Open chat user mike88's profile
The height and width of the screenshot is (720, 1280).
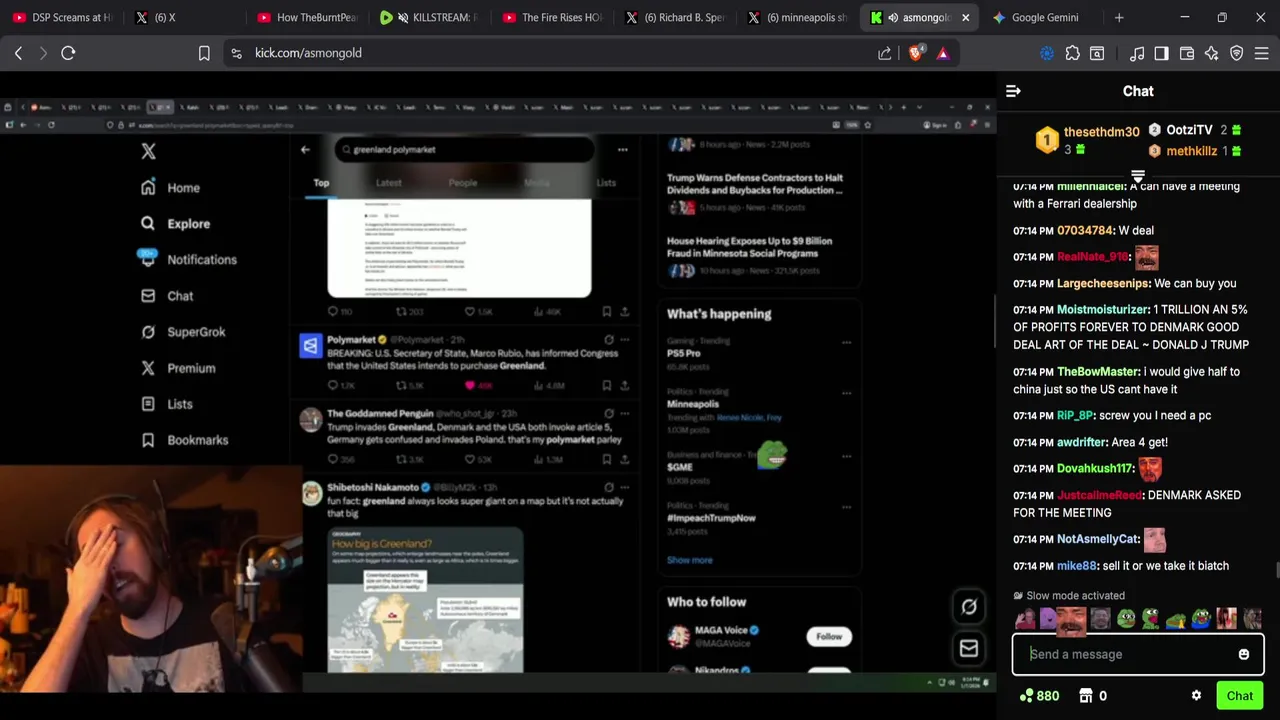[1076, 566]
